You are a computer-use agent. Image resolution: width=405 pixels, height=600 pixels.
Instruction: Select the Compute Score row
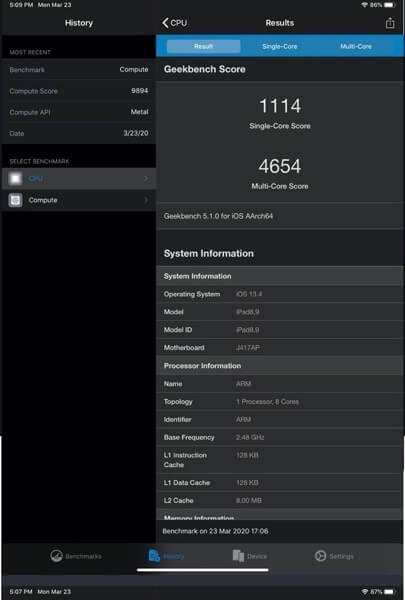78,91
